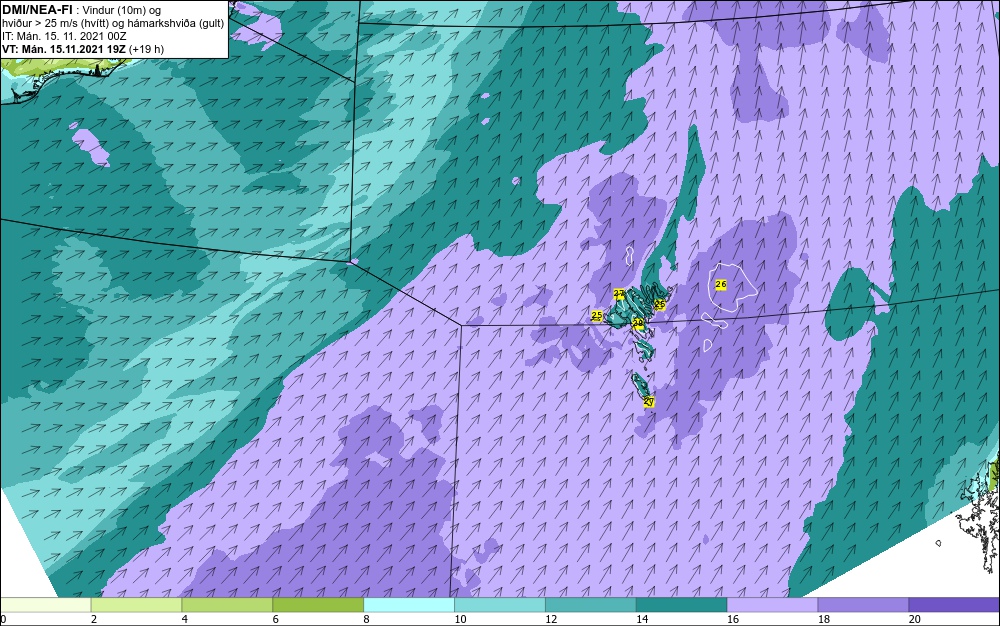Screen dimensions: 1000x626
Task: Click the dark teal 14–16 m/s legend swatch
Action: [x=682, y=605]
